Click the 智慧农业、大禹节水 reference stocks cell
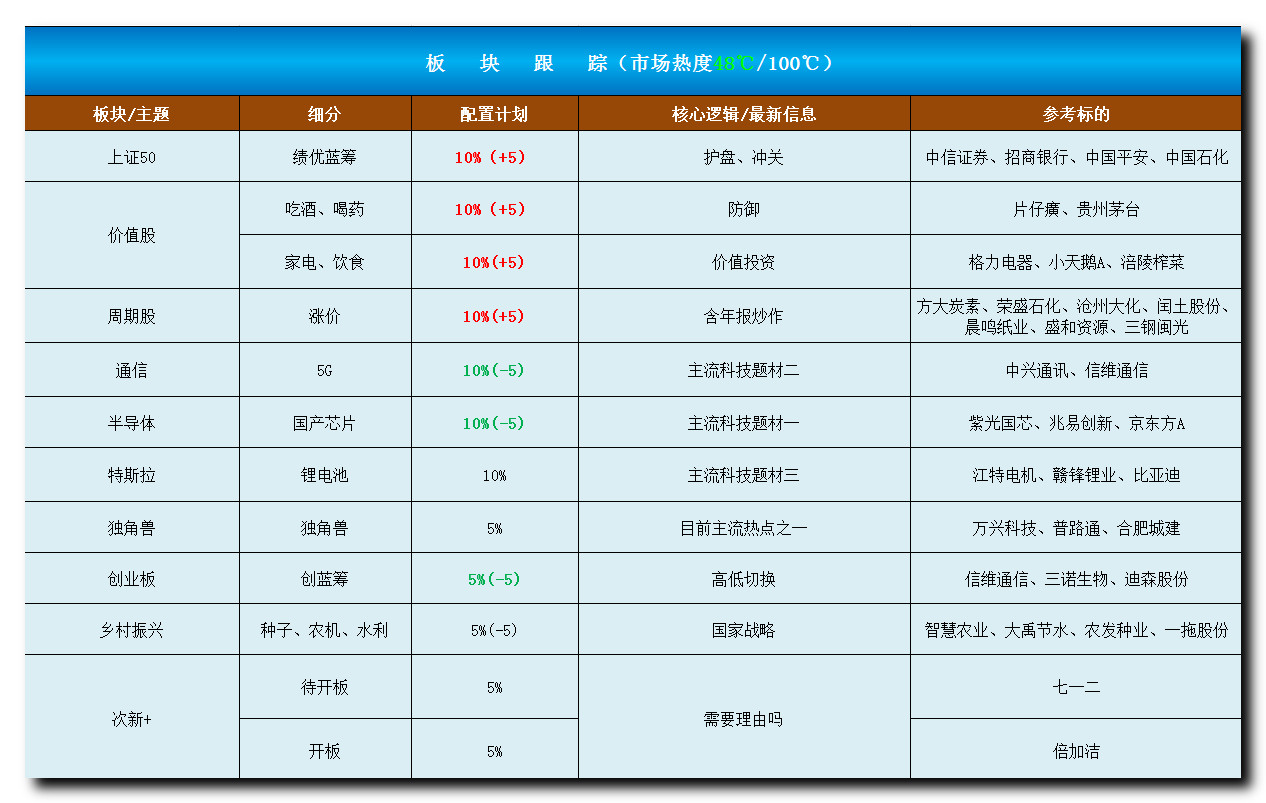 1076,630
